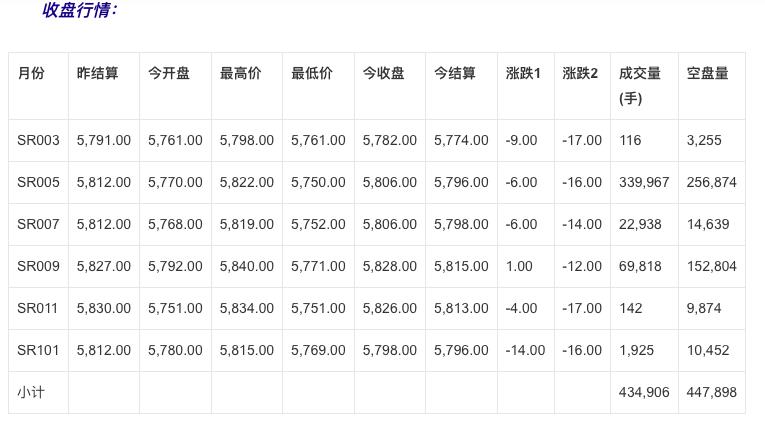This screenshot has width=765, height=427.
Task: Select the SR003 row label
Action: (x=38, y=141)
